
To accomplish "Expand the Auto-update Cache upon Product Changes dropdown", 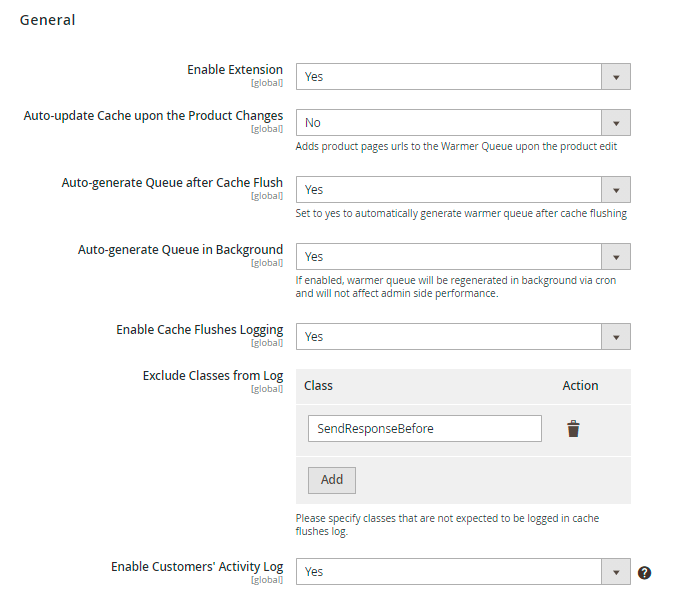I will [x=463, y=123].
